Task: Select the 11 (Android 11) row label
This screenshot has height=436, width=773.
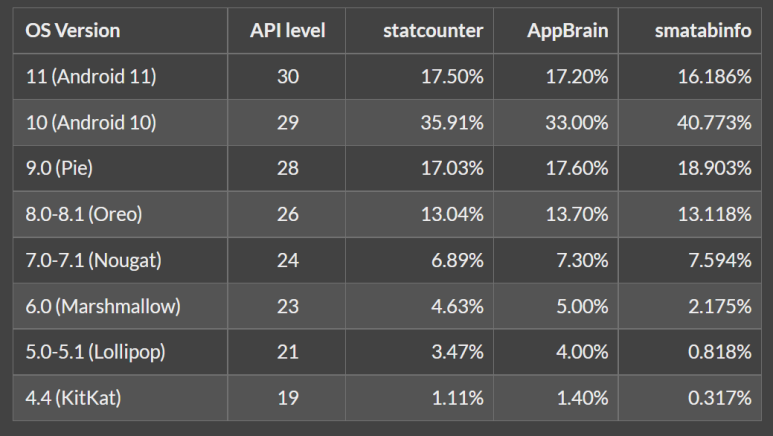Action: click(91, 76)
